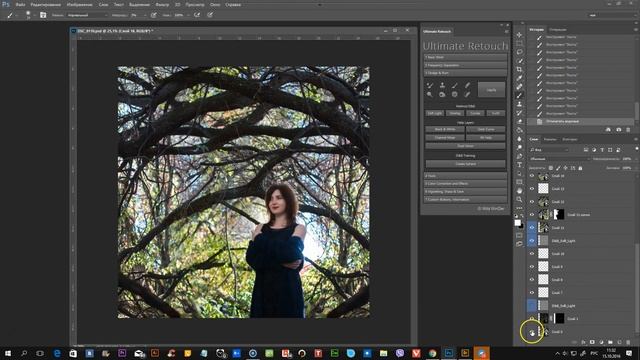Create new adjustment layer icon
The height and width of the screenshot is (360, 640).
pyautogui.click(x=601, y=342)
